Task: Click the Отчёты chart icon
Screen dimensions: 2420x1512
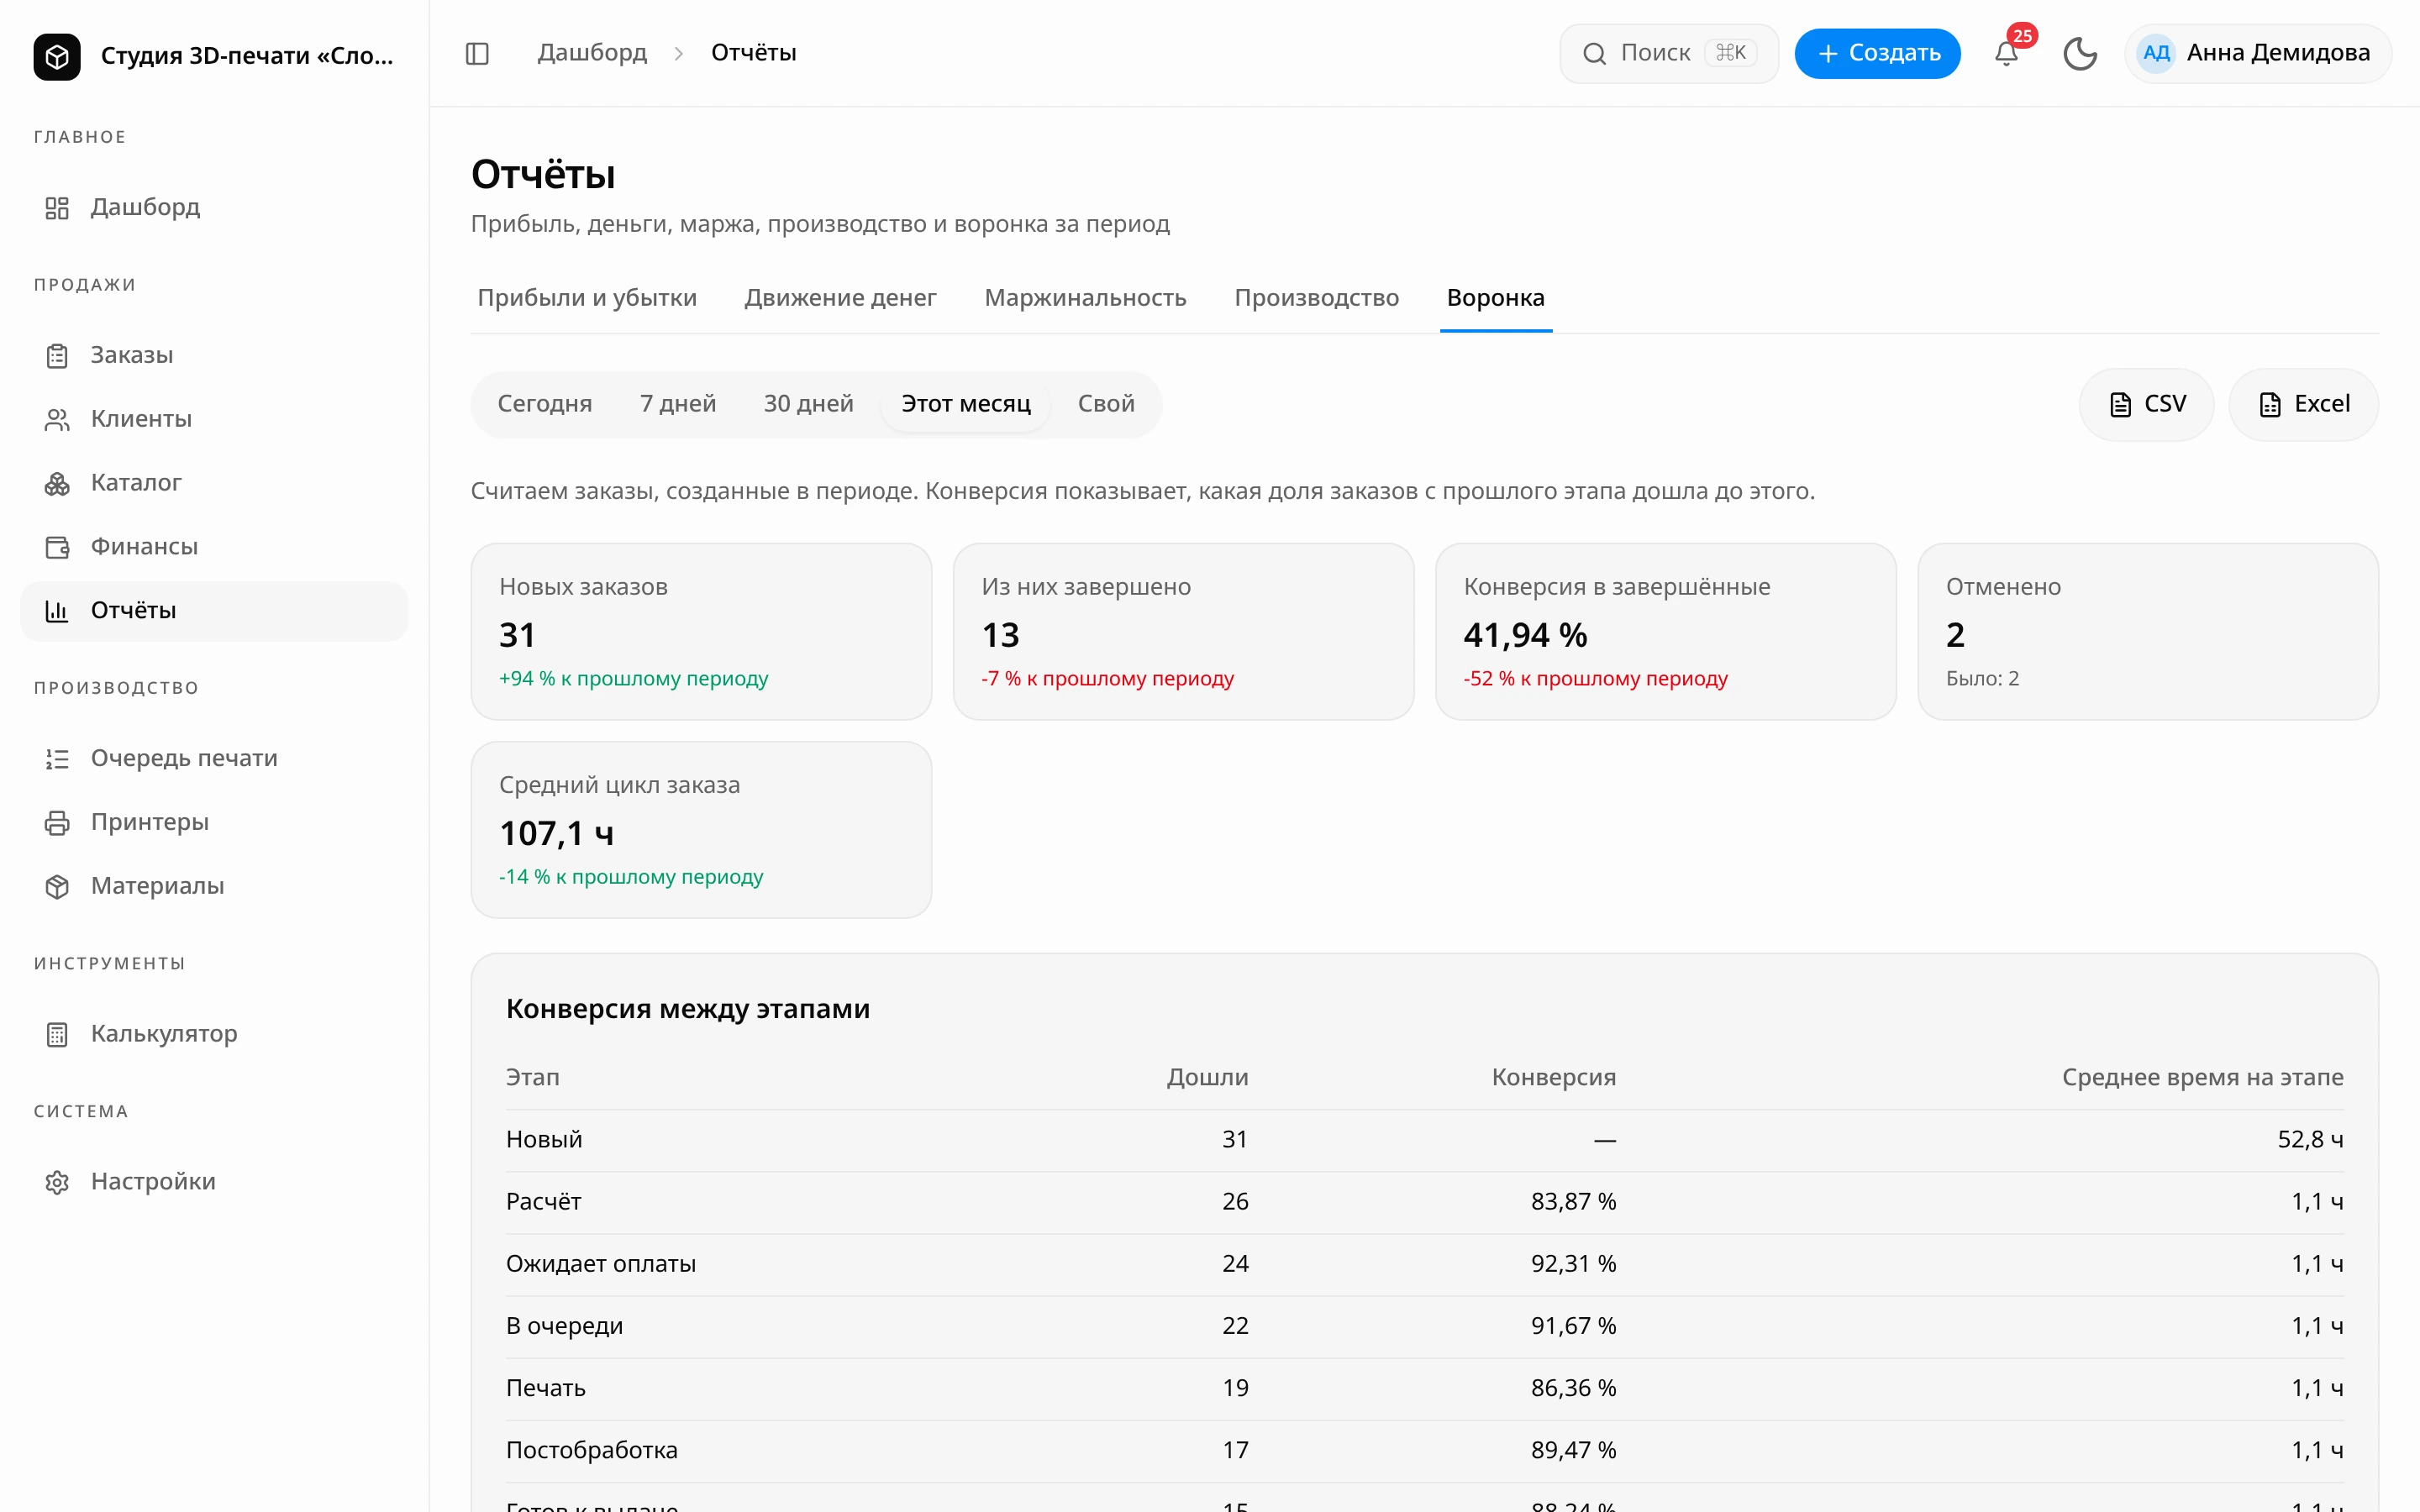Action: point(57,611)
